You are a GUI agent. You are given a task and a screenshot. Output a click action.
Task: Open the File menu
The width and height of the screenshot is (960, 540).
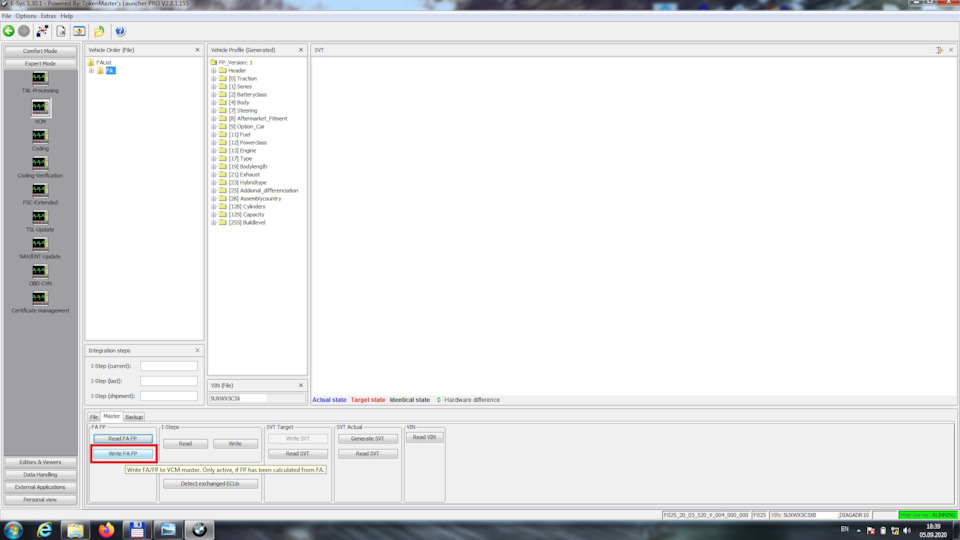coord(6,16)
